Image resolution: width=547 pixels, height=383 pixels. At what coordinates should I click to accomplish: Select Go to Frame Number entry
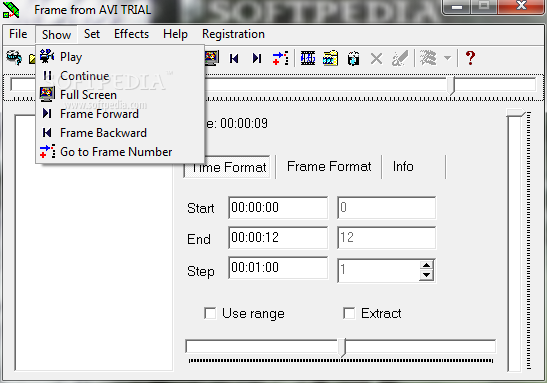[x=120, y=151]
